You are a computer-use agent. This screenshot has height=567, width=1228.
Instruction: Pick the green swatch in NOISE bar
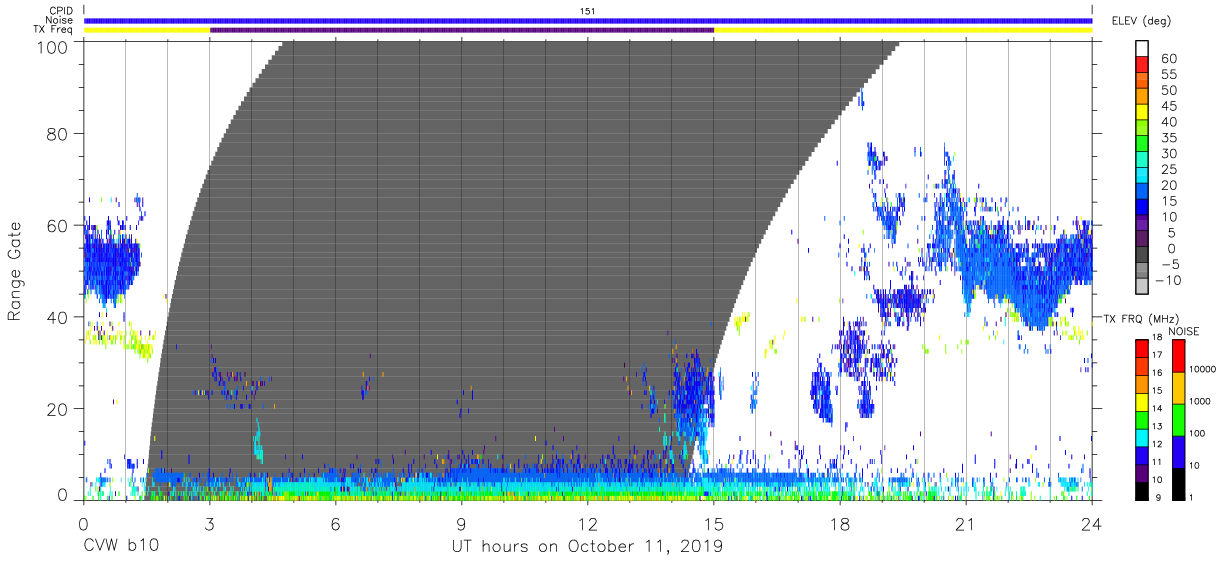pos(1177,420)
